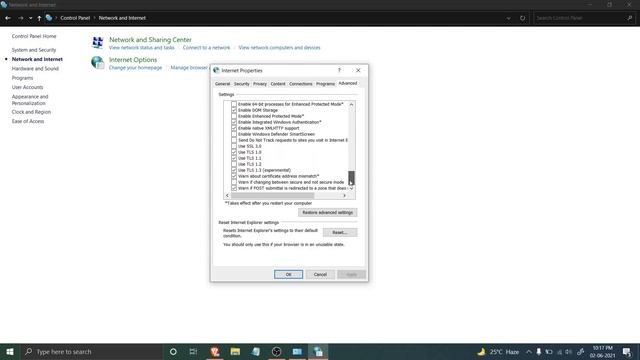Open View network status and tasks

pyautogui.click(x=142, y=48)
